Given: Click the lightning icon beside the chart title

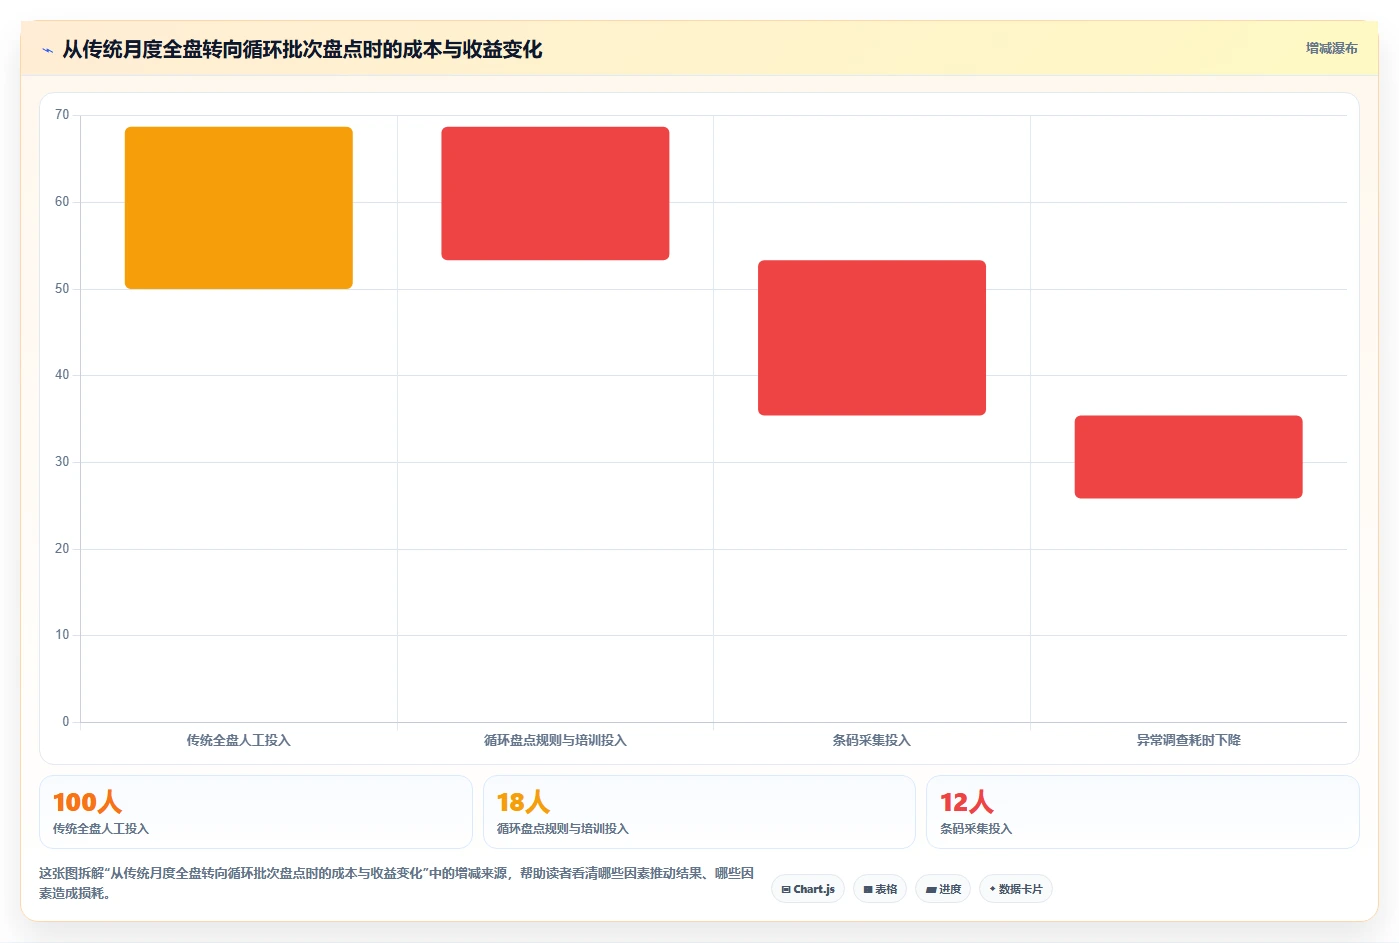Looking at the screenshot, I should (x=47, y=50).
